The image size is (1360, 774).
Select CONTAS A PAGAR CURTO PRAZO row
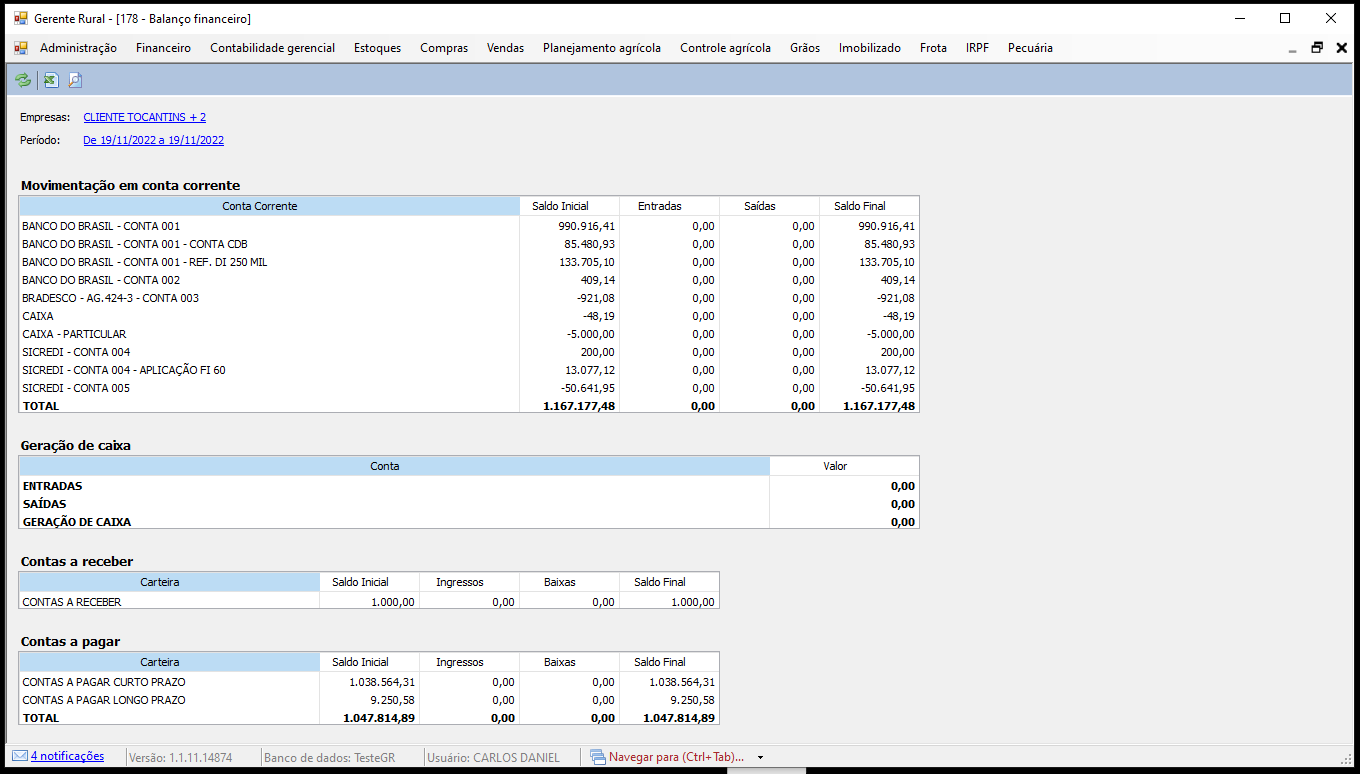coord(369,682)
